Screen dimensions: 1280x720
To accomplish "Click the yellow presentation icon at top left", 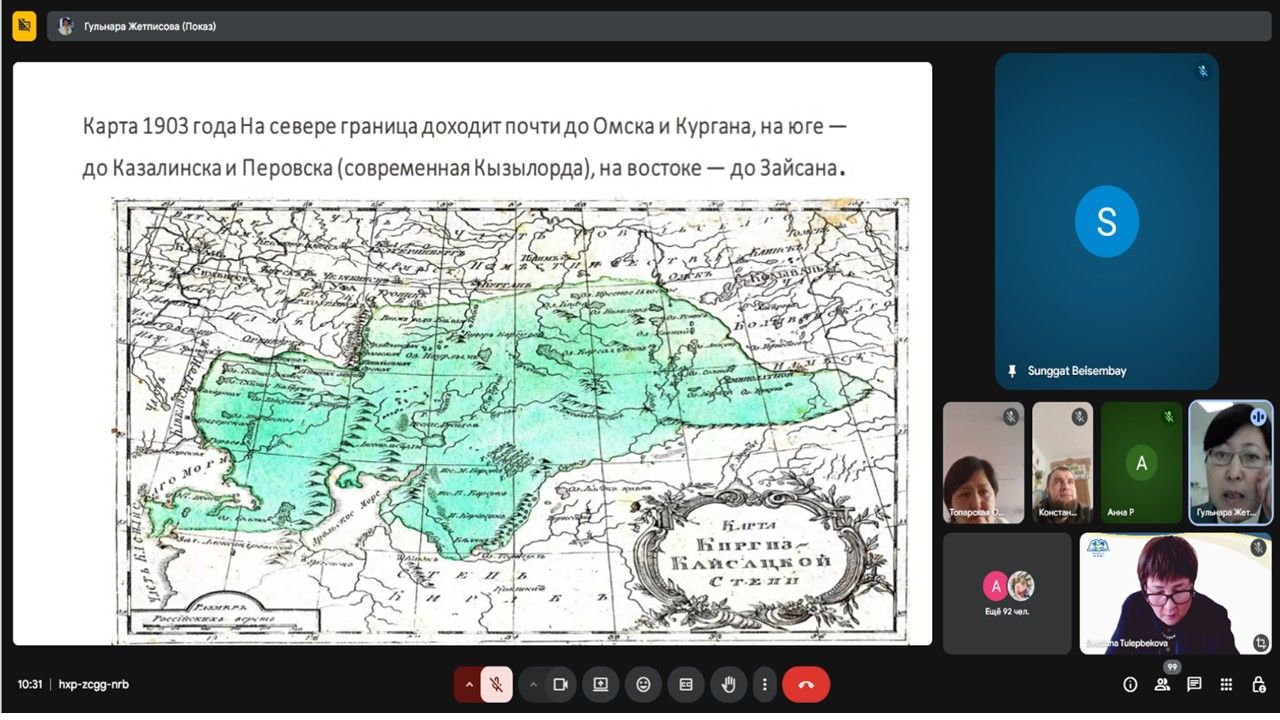I will pyautogui.click(x=25, y=26).
